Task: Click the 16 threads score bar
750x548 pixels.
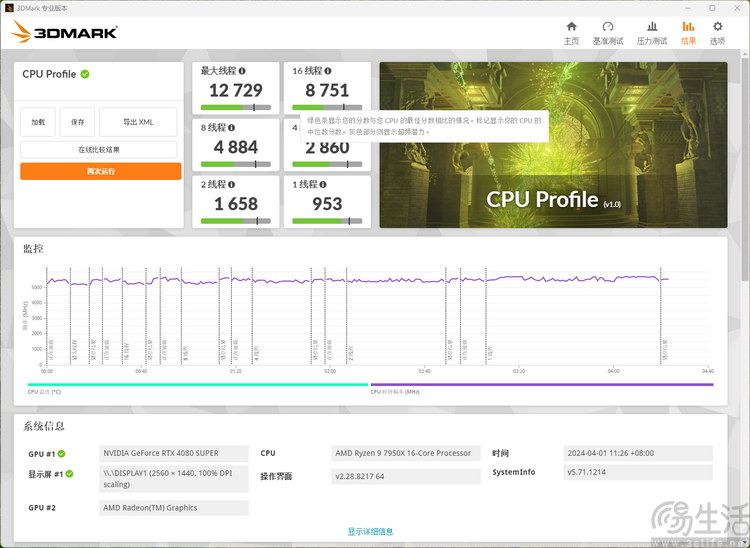Action: click(x=327, y=108)
